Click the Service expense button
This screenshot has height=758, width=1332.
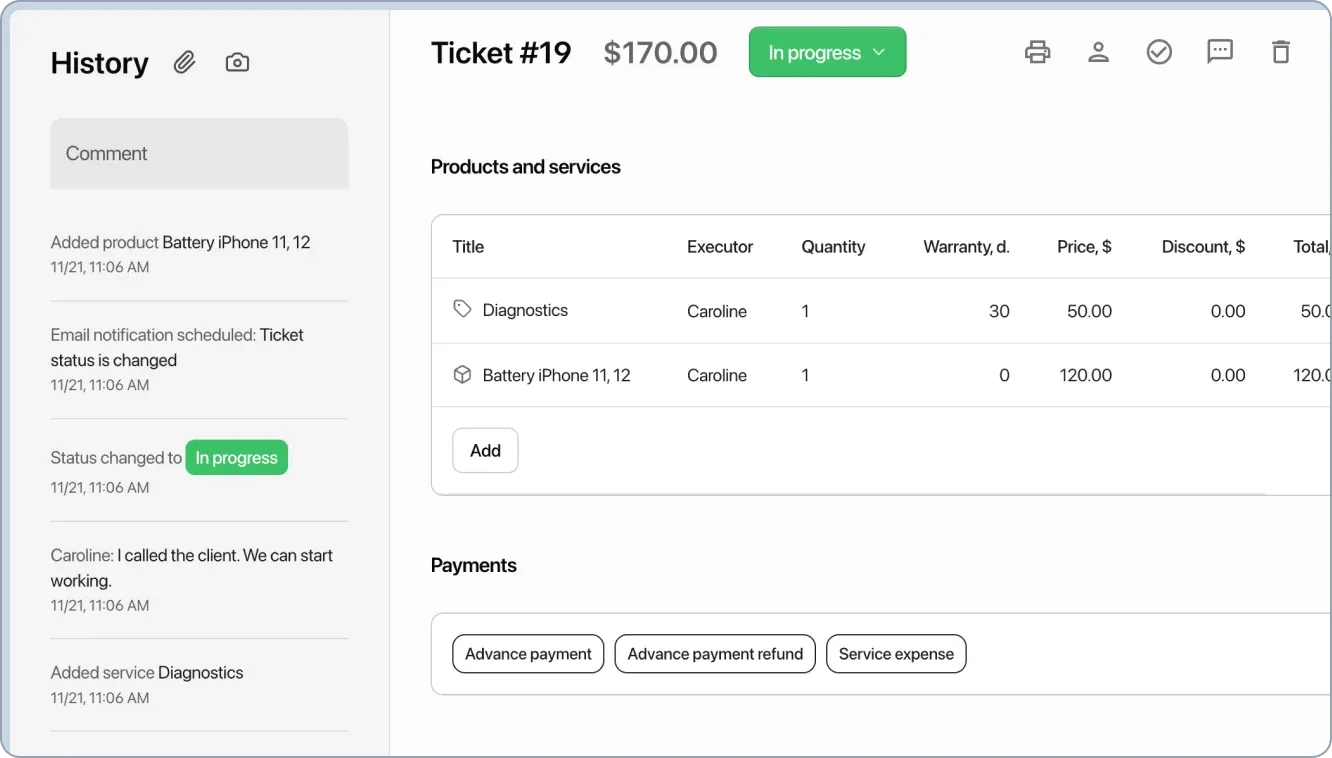895,653
